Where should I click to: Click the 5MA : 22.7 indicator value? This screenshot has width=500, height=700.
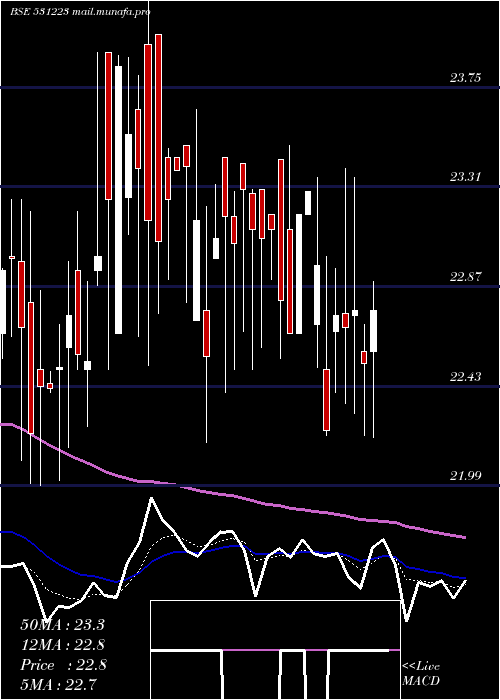point(58,685)
